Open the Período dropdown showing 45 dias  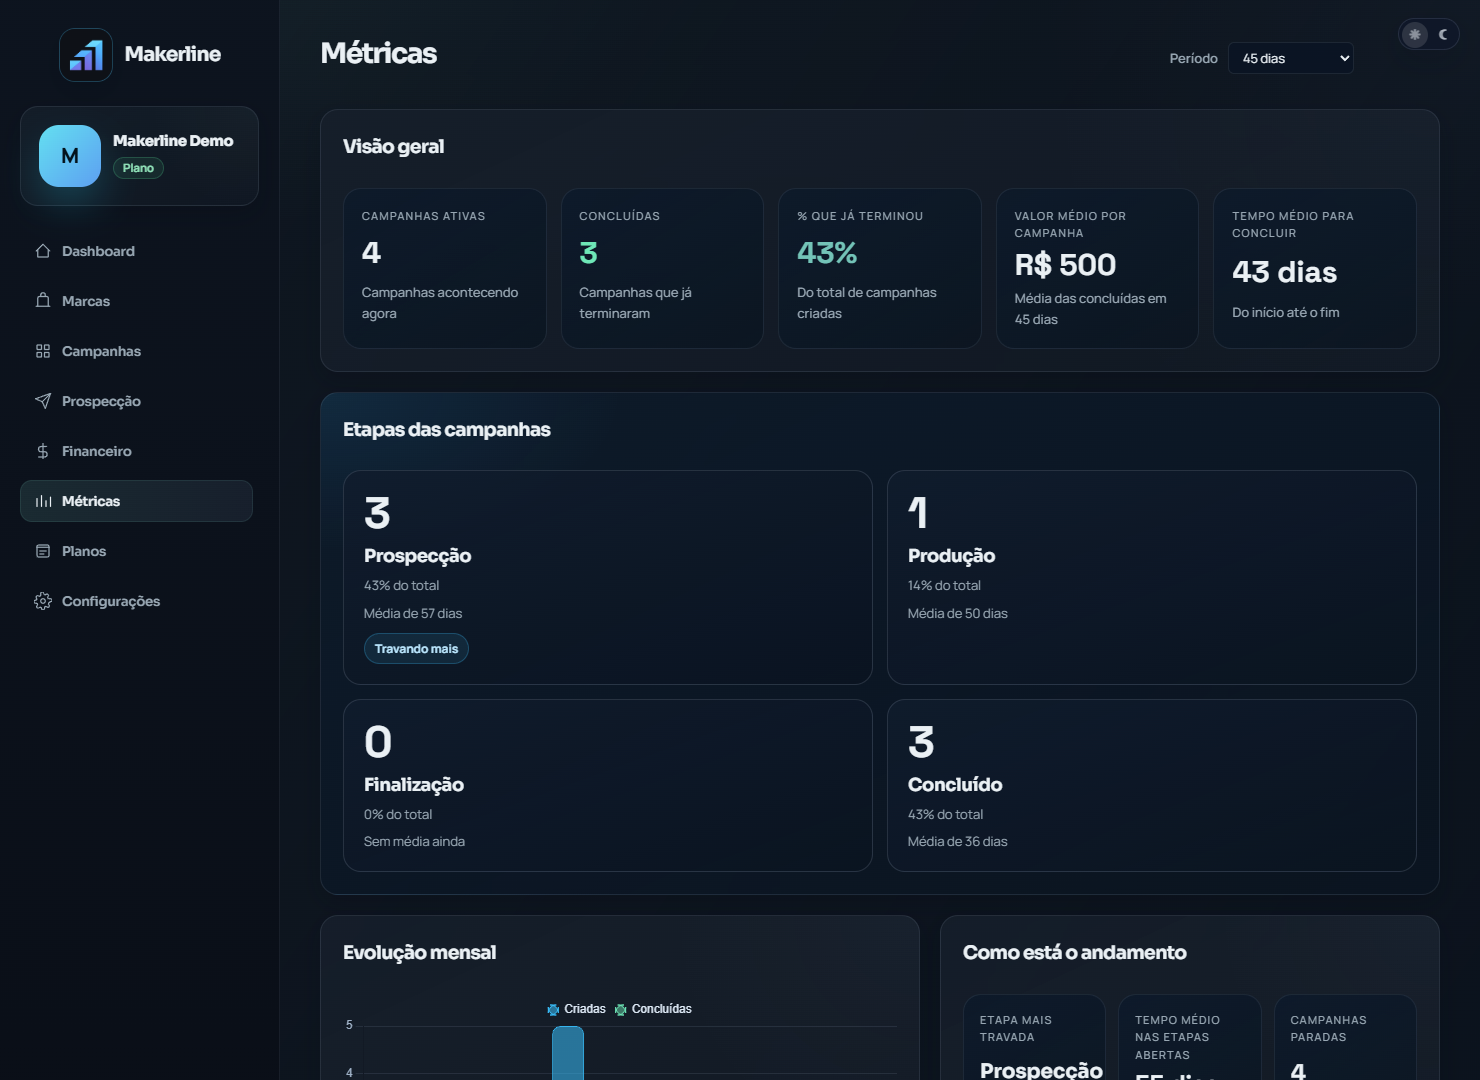pyautogui.click(x=1290, y=58)
